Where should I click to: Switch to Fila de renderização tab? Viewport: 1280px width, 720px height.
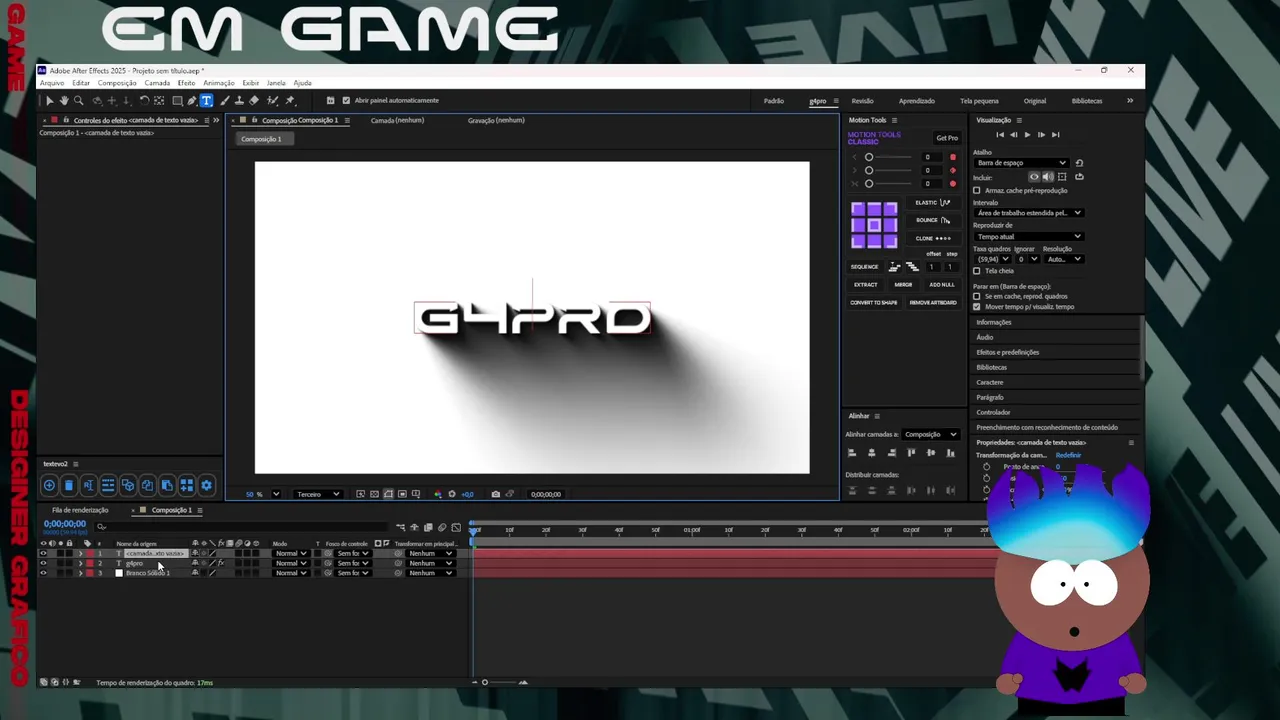[80, 510]
